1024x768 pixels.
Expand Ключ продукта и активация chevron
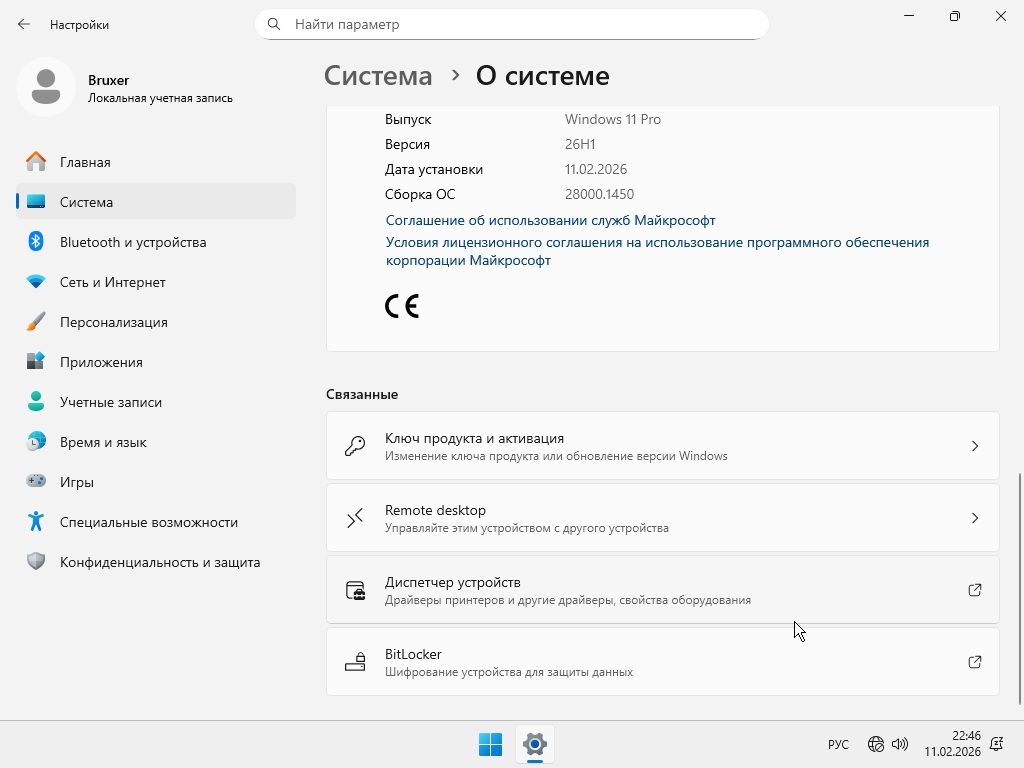[975, 446]
